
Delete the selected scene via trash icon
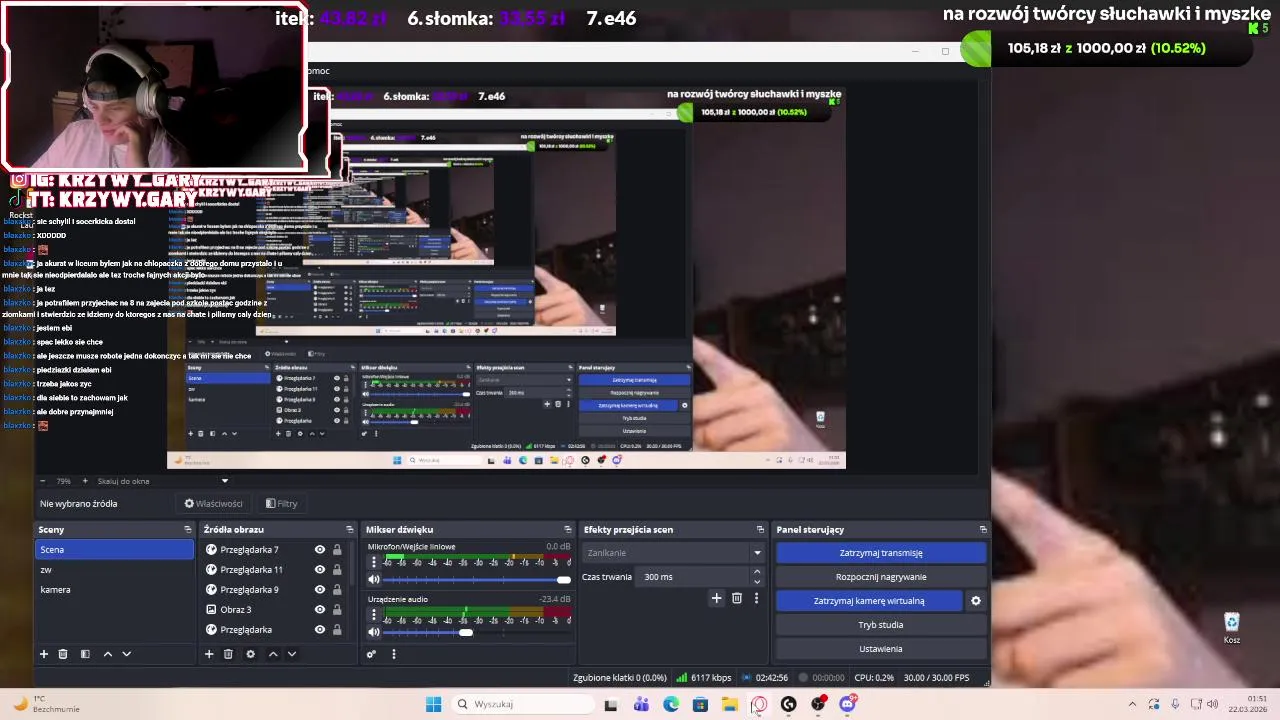point(63,654)
